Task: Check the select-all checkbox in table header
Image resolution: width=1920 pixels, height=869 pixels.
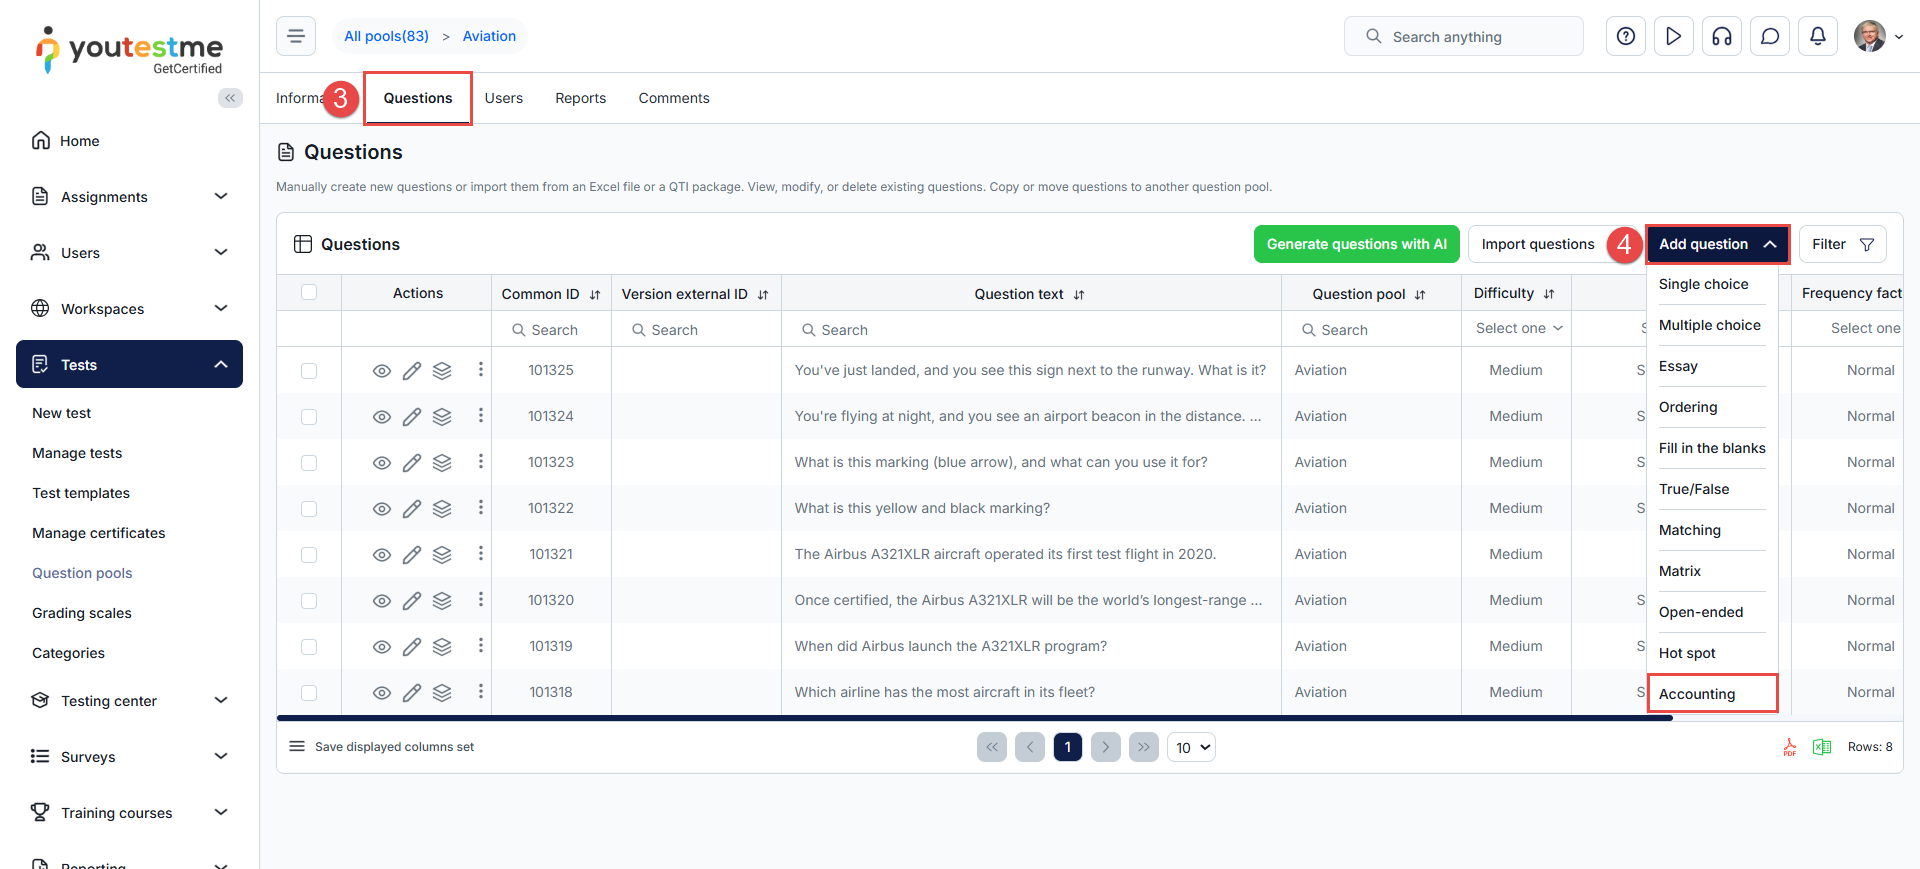Action: coord(309,293)
